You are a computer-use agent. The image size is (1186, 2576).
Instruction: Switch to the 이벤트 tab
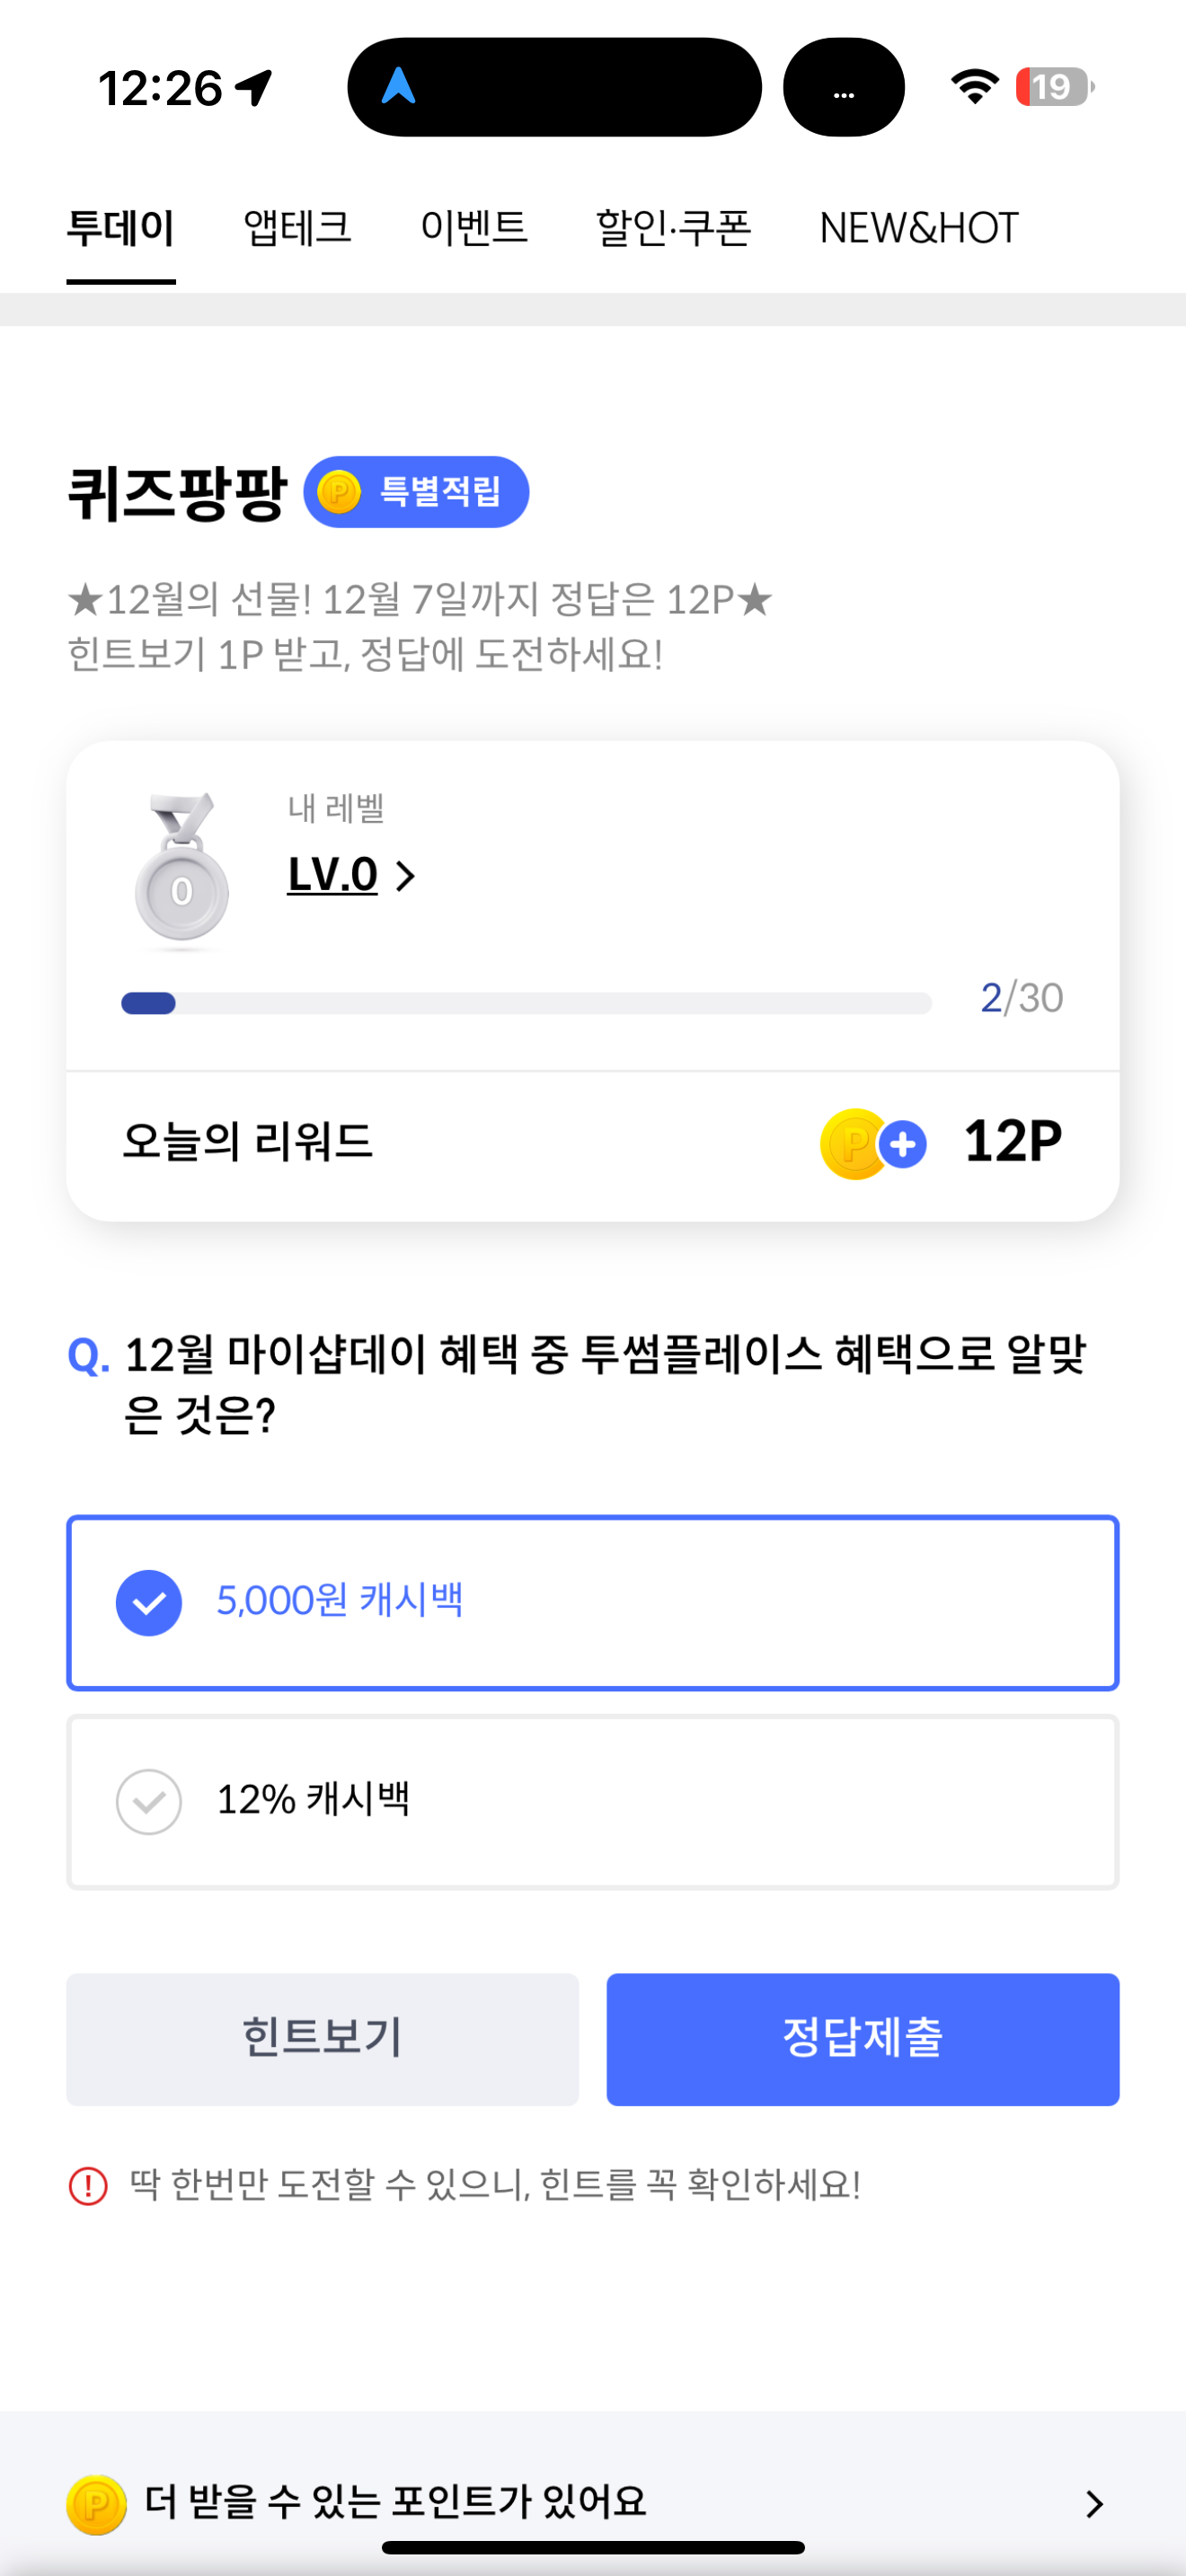coord(474,229)
